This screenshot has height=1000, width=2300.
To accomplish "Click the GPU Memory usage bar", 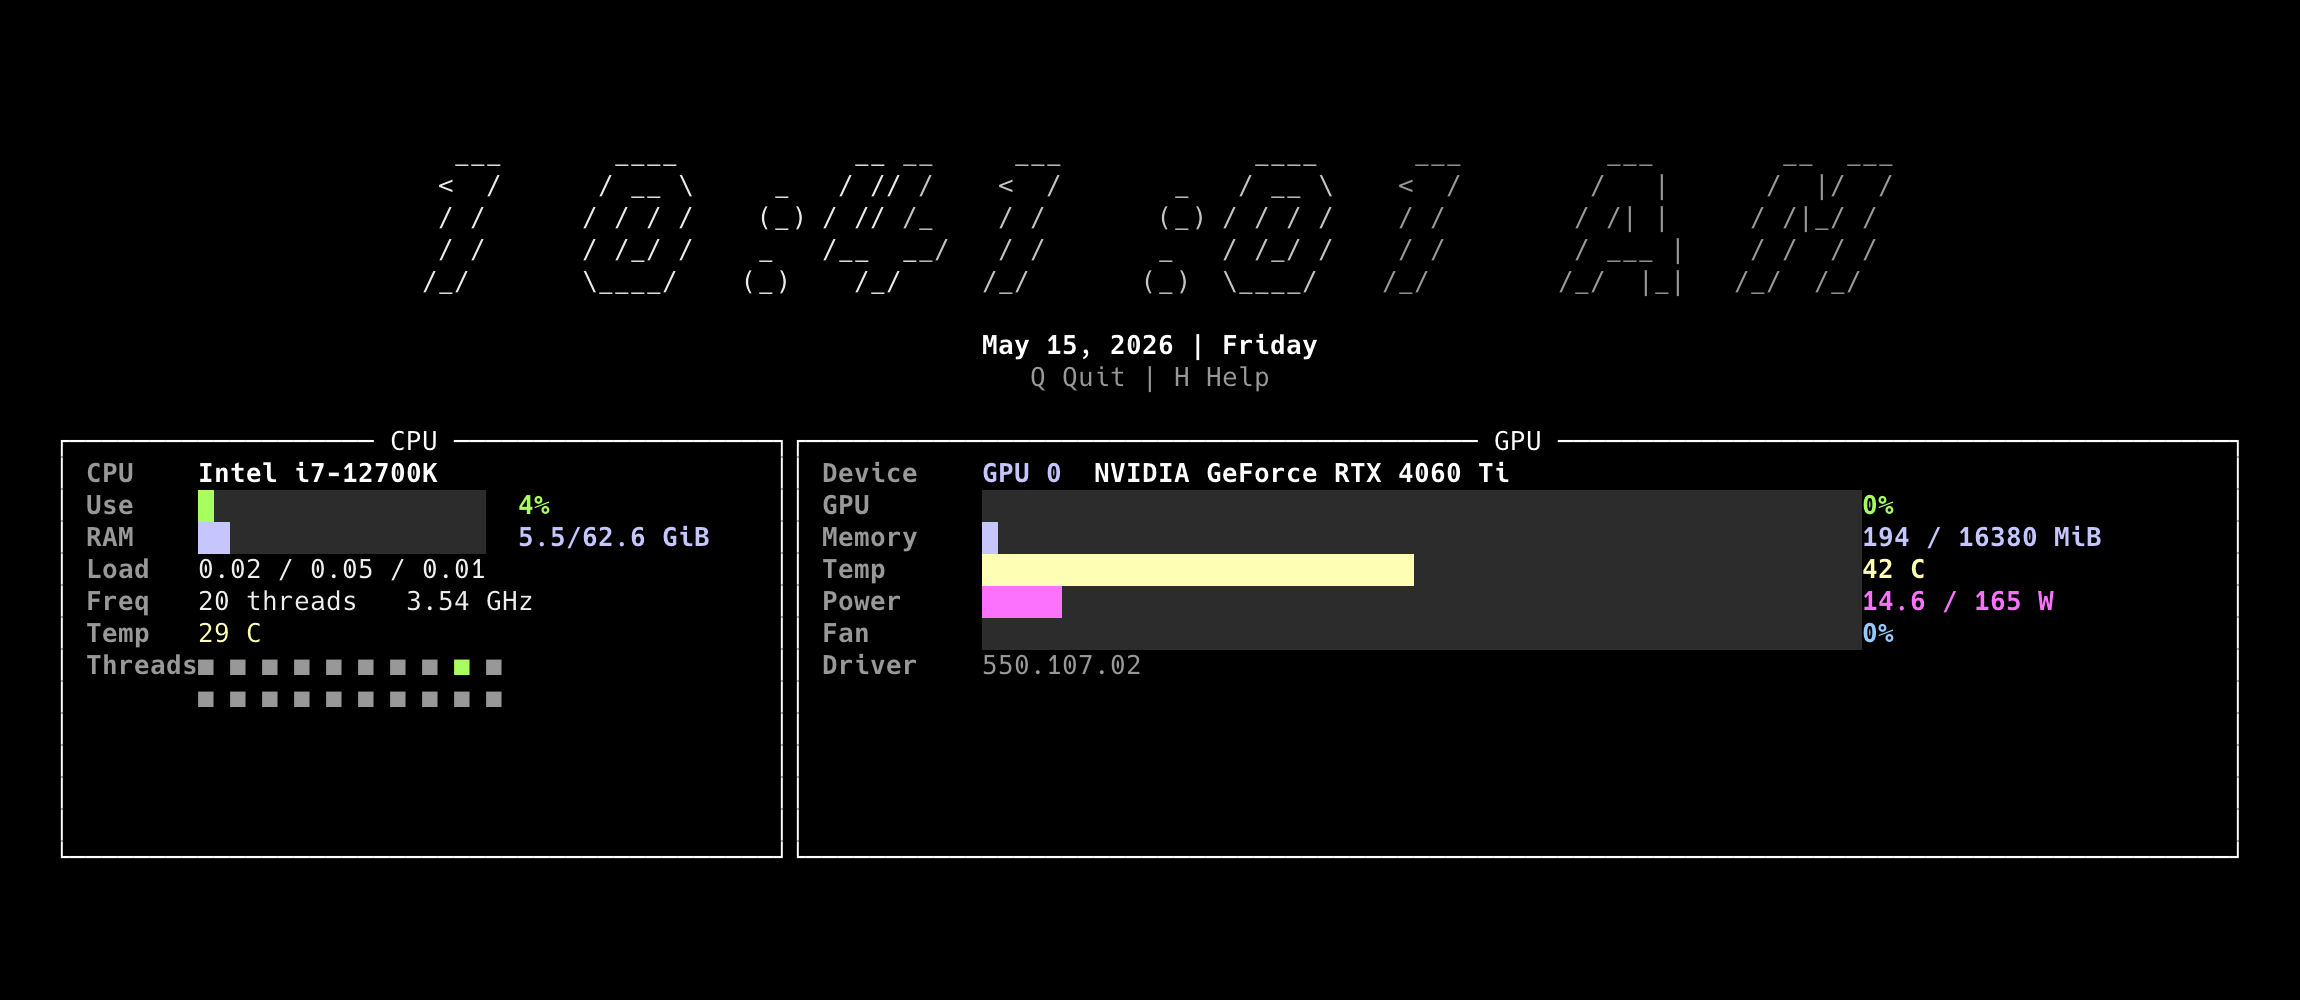I will click(1422, 538).
